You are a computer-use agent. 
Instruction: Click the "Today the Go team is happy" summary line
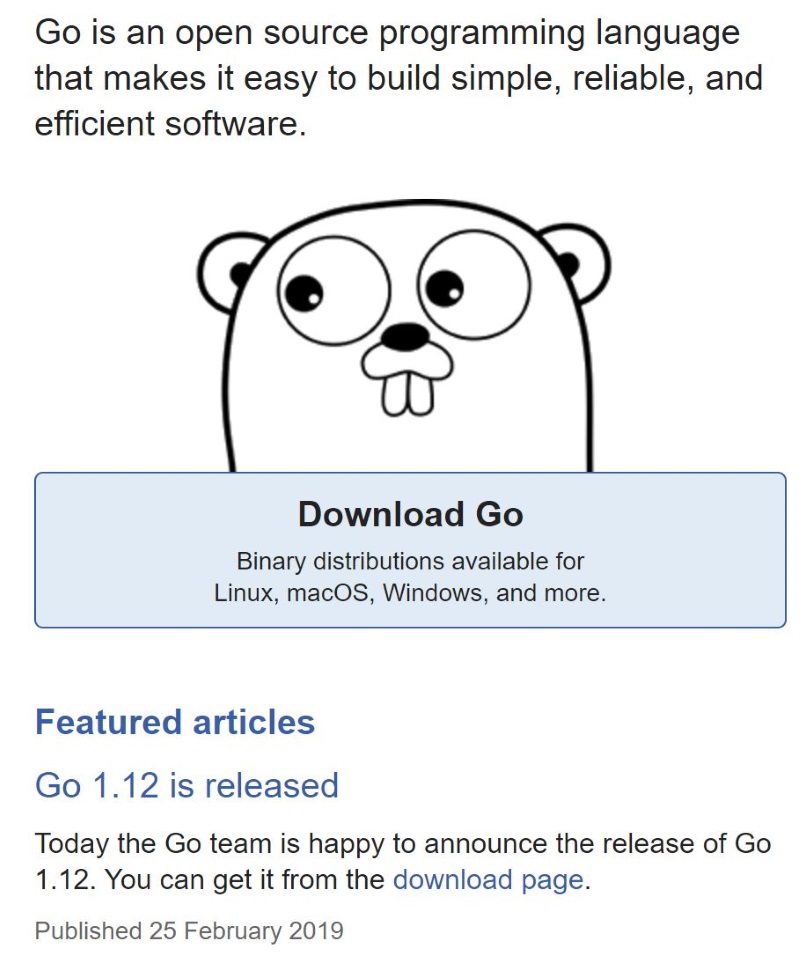tap(402, 843)
